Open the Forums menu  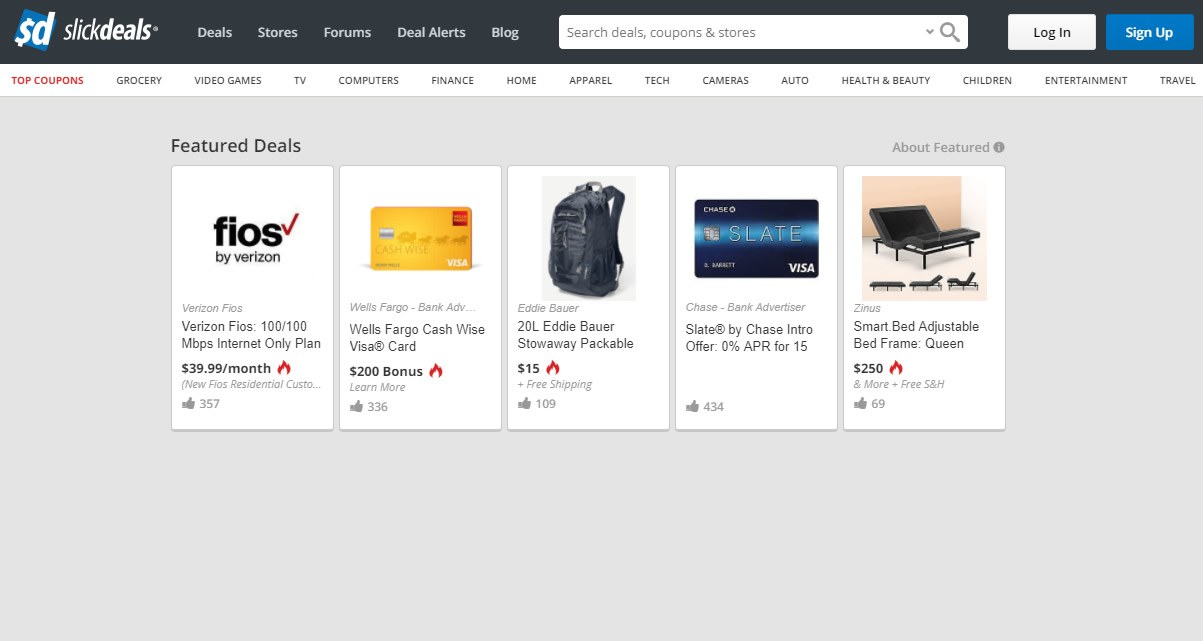(347, 32)
